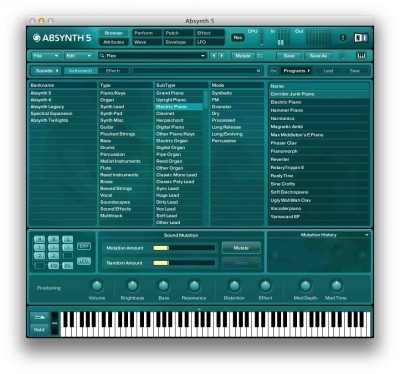Viewport: 400px width, 374px height.
Task: Adjust the Mutation Amount slider
Action: pos(184,248)
